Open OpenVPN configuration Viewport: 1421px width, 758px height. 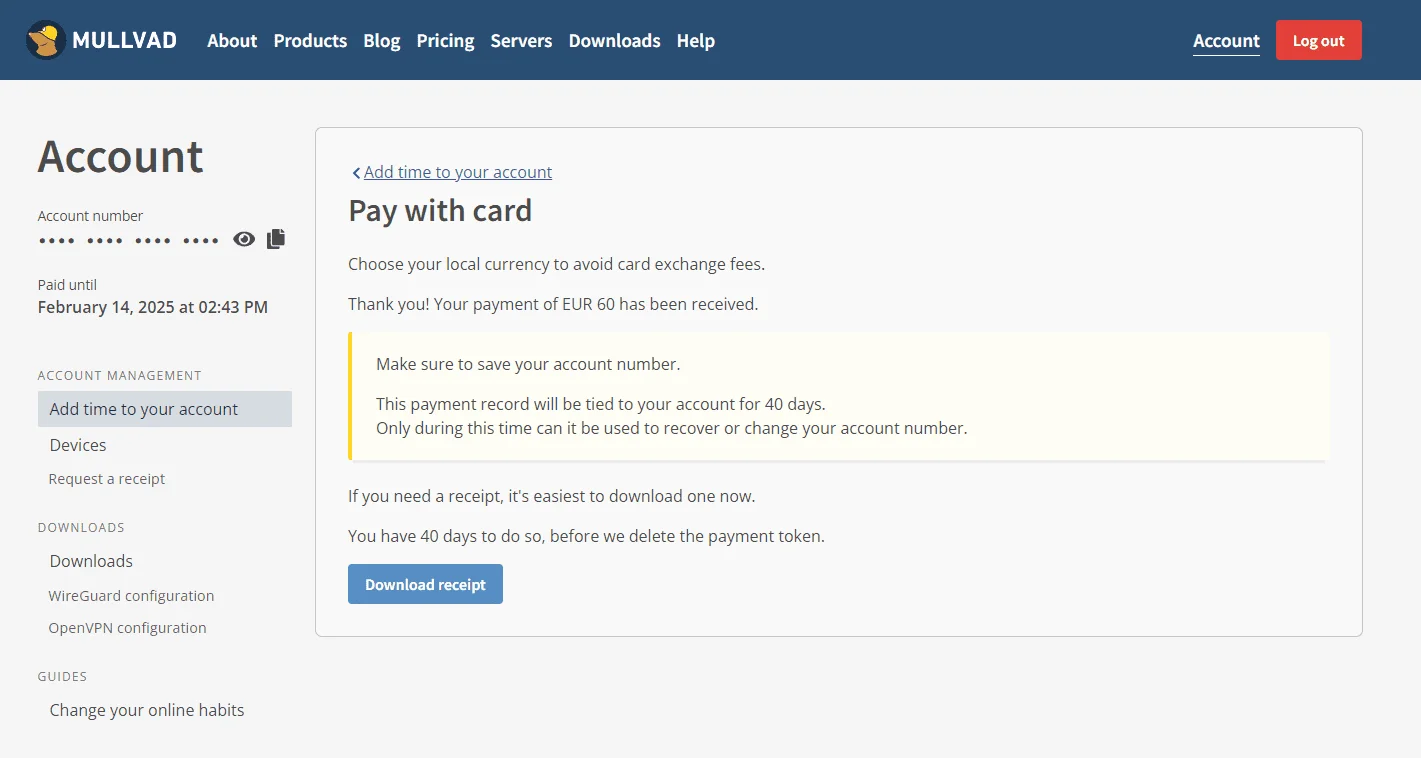[127, 628]
